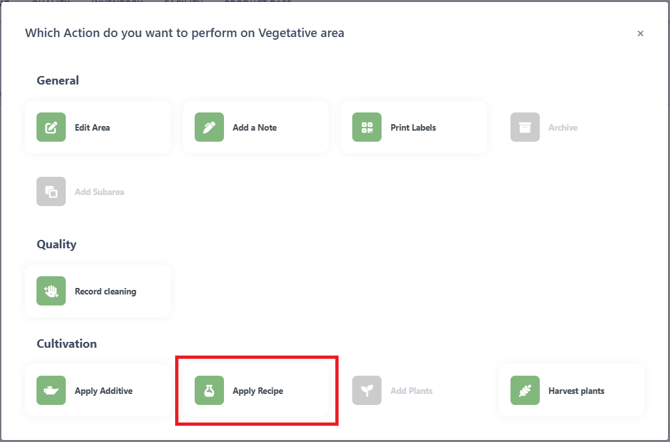The height and width of the screenshot is (442, 670).
Task: Click the Print Labels QR code icon
Action: tap(367, 127)
